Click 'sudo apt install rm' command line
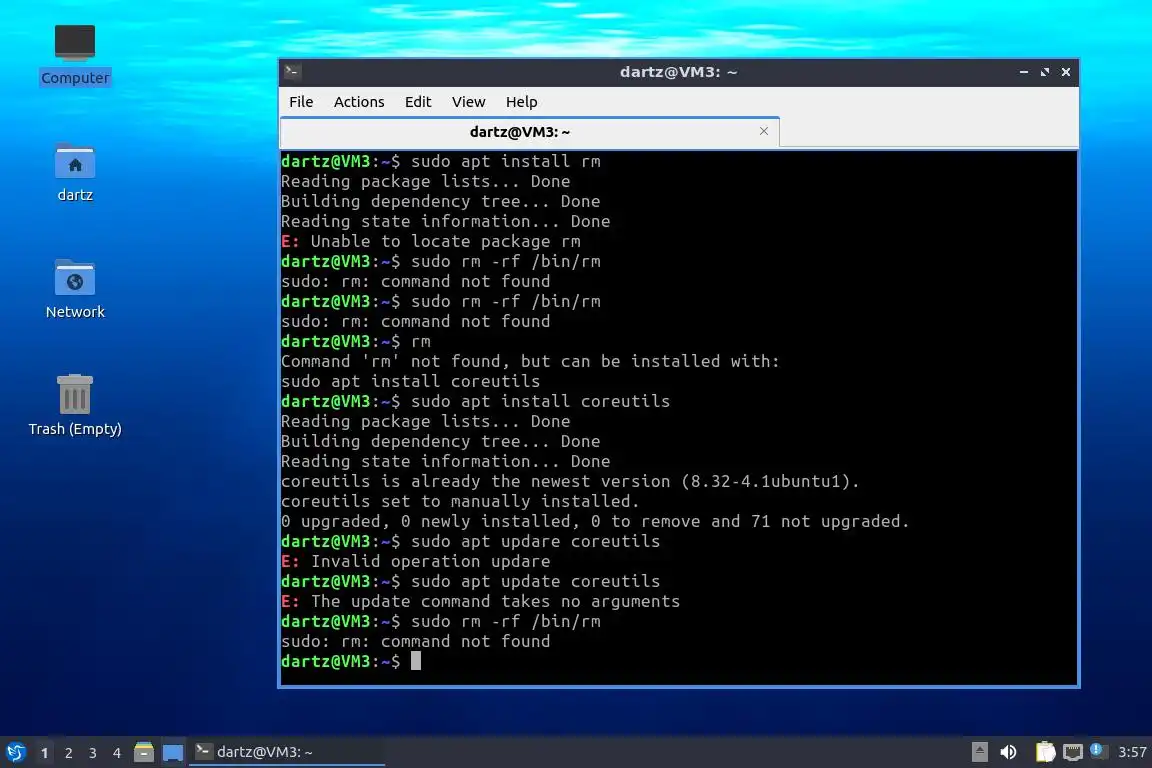This screenshot has width=1152, height=768. coord(441,161)
